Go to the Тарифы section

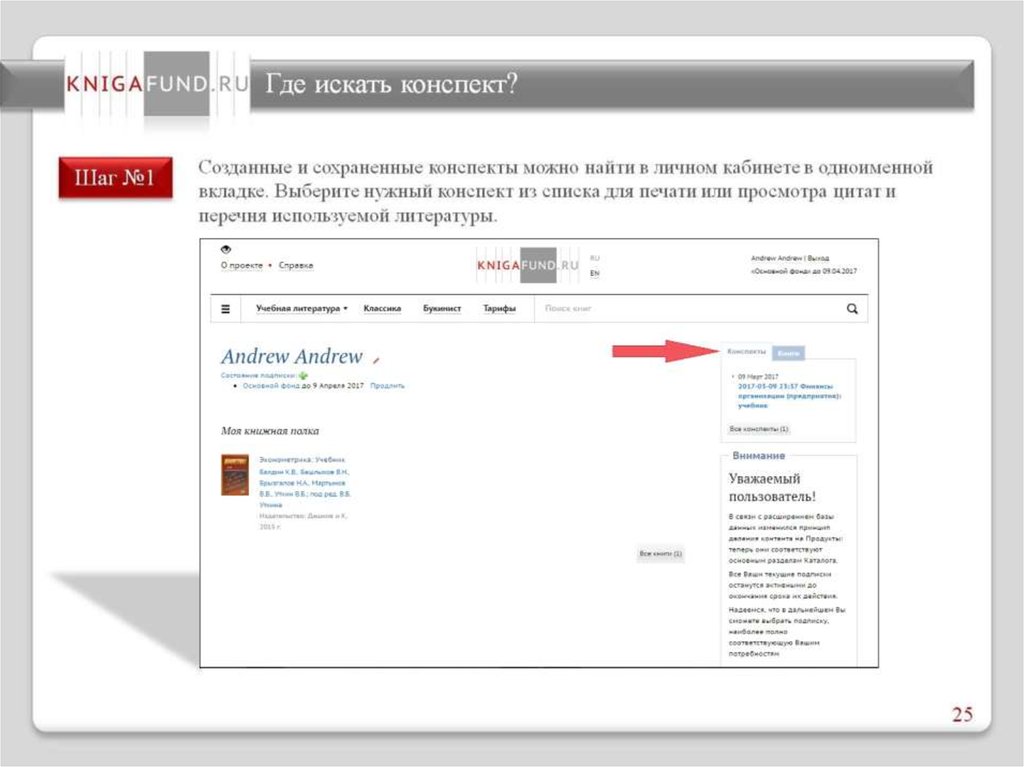coord(499,309)
